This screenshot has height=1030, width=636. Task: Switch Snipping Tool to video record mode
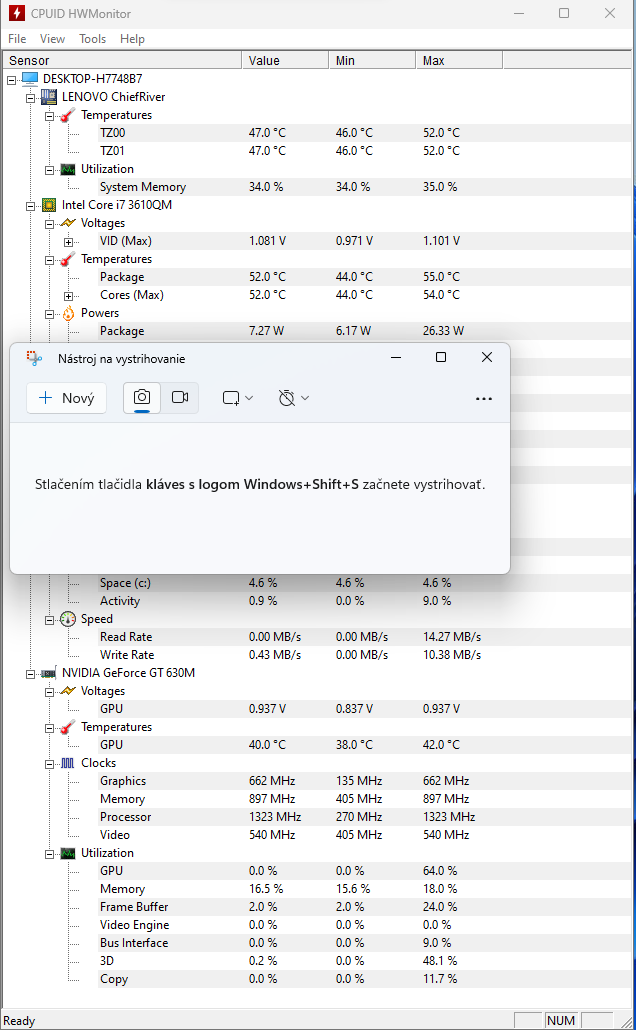180,397
